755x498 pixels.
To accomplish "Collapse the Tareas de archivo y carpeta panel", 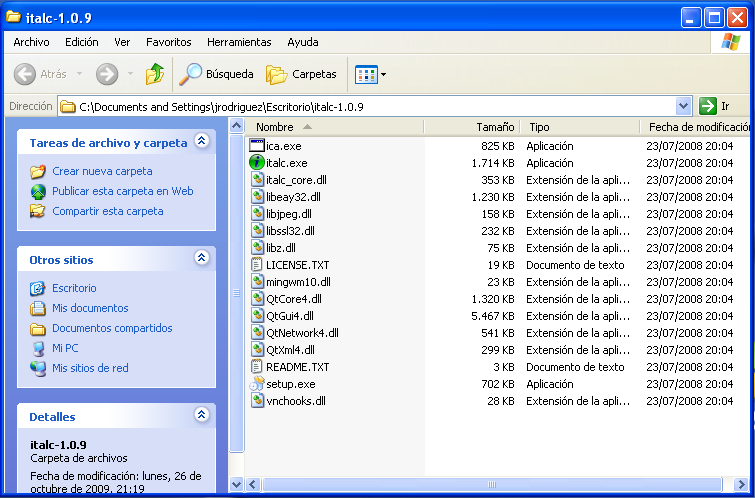I will (x=201, y=142).
